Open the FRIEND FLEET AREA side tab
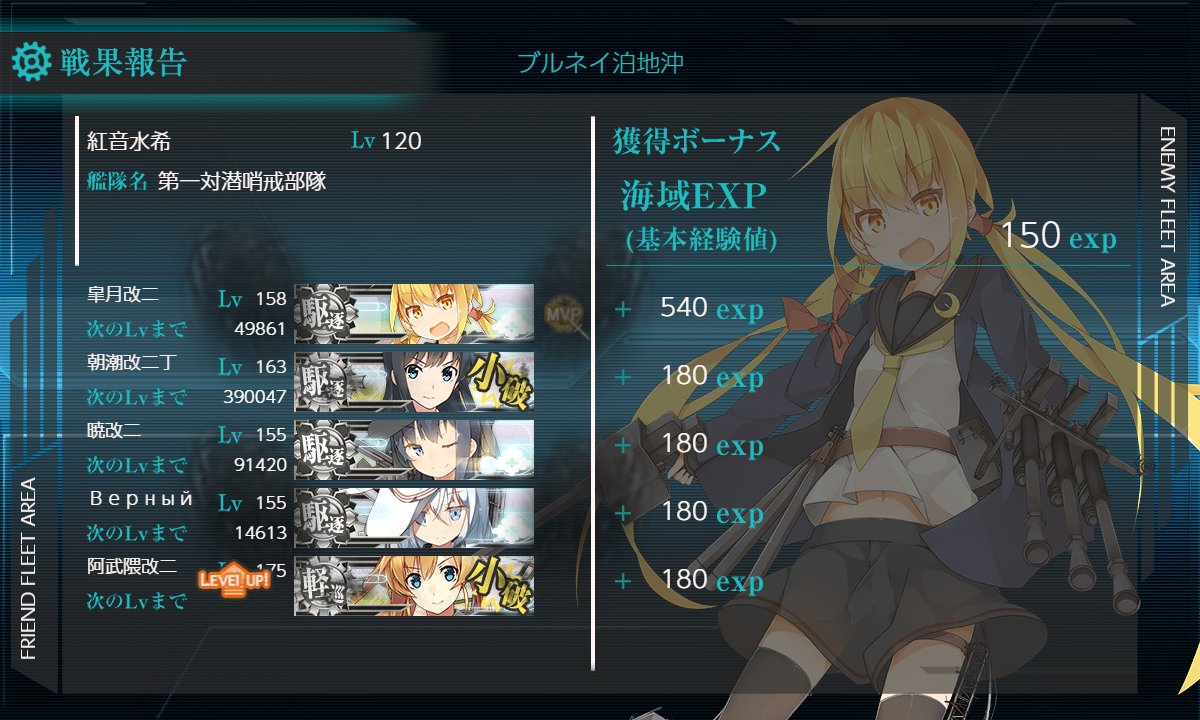 [x=28, y=568]
